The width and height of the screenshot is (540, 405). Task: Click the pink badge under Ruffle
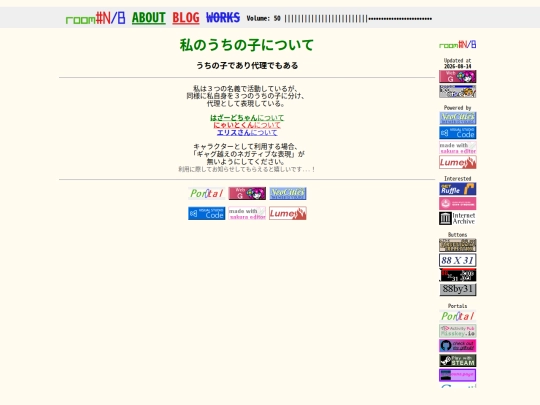click(458, 204)
